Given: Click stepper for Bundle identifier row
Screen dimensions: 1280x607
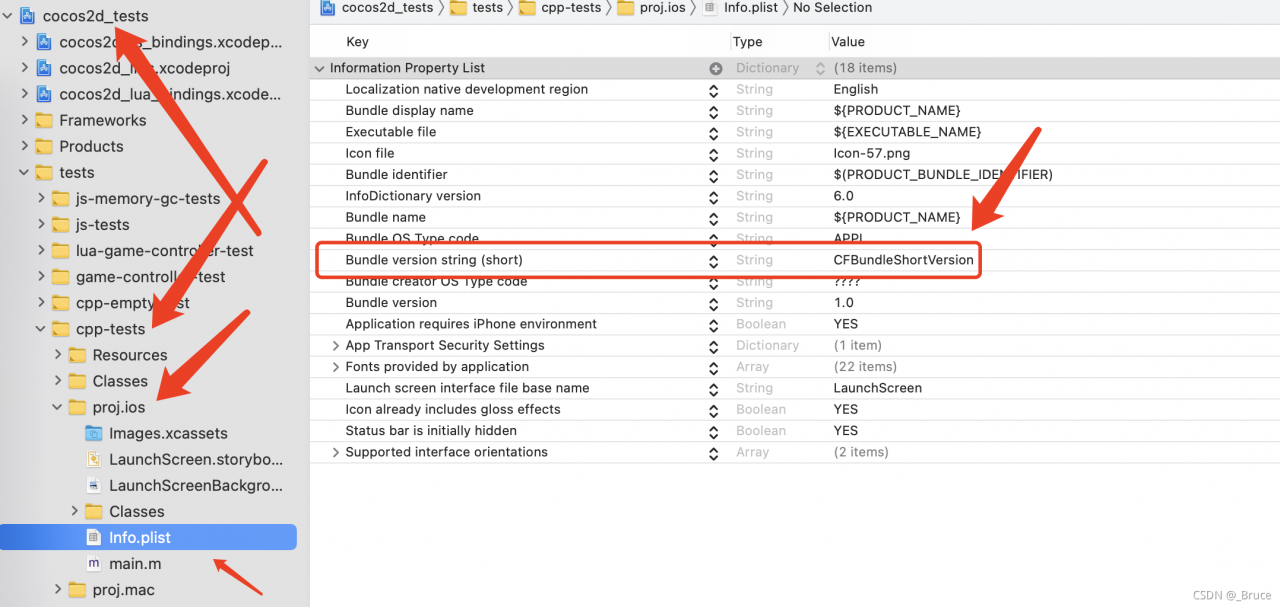Looking at the screenshot, I should point(713,175).
